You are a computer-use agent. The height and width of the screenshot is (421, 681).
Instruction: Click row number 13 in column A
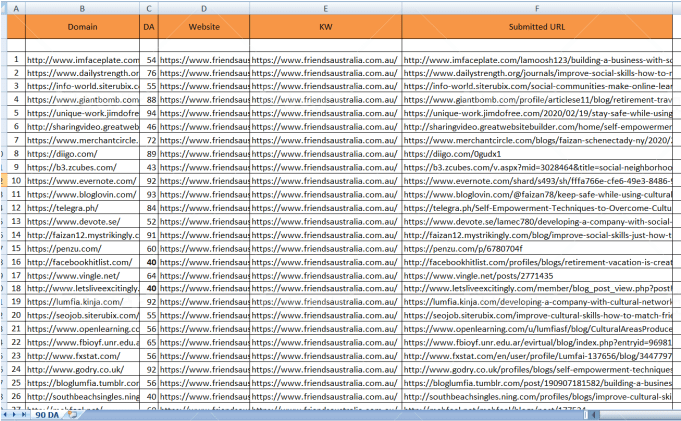pyautogui.click(x=16, y=221)
